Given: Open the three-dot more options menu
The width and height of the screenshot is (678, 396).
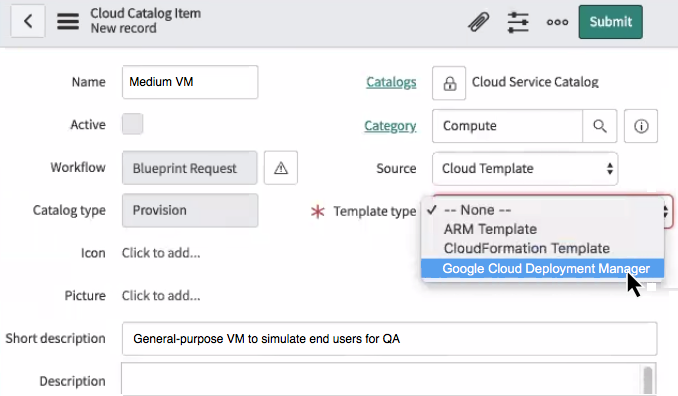Looking at the screenshot, I should click(557, 22).
